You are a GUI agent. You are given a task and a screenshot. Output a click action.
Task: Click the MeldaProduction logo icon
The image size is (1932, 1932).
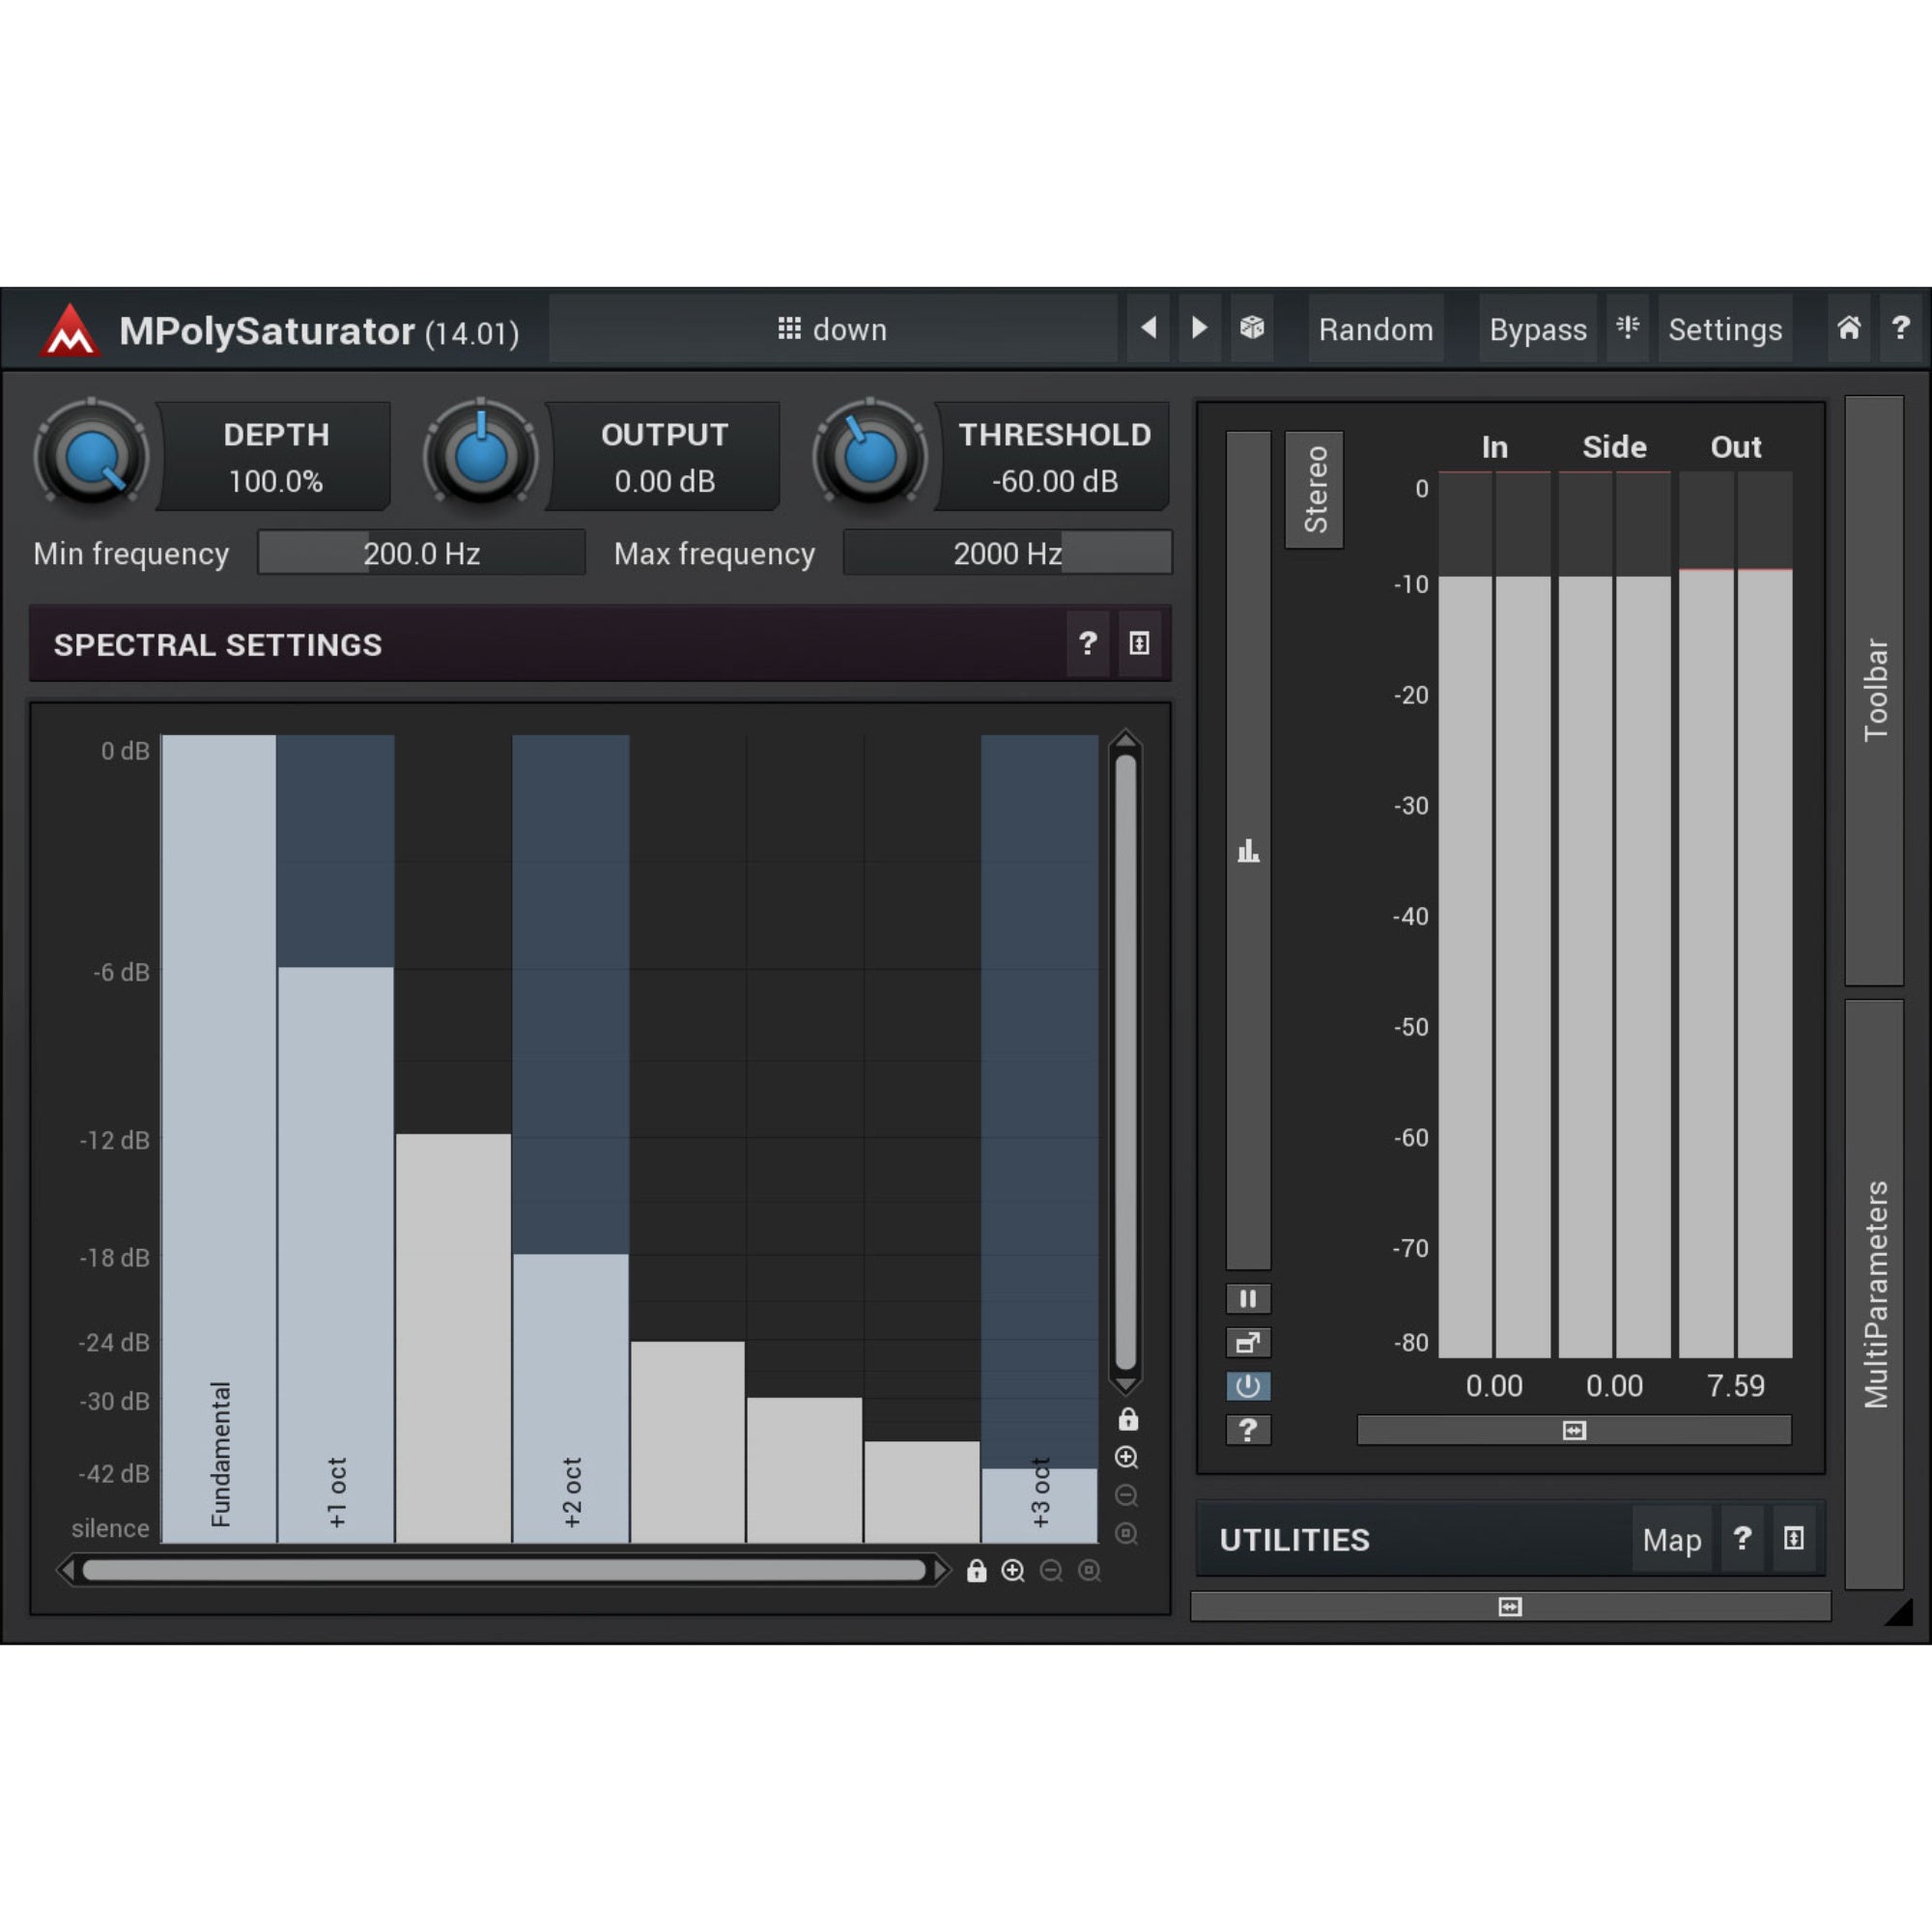(69, 330)
